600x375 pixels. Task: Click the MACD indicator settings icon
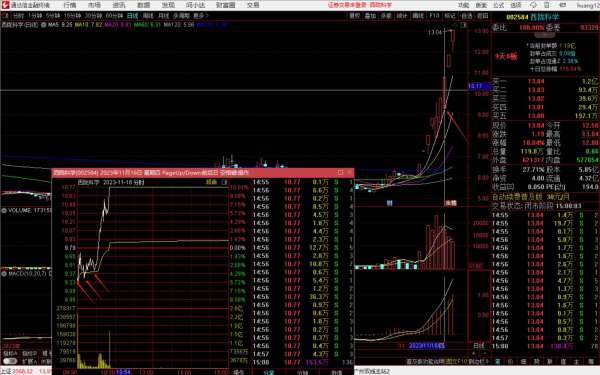pyautogui.click(x=4, y=274)
